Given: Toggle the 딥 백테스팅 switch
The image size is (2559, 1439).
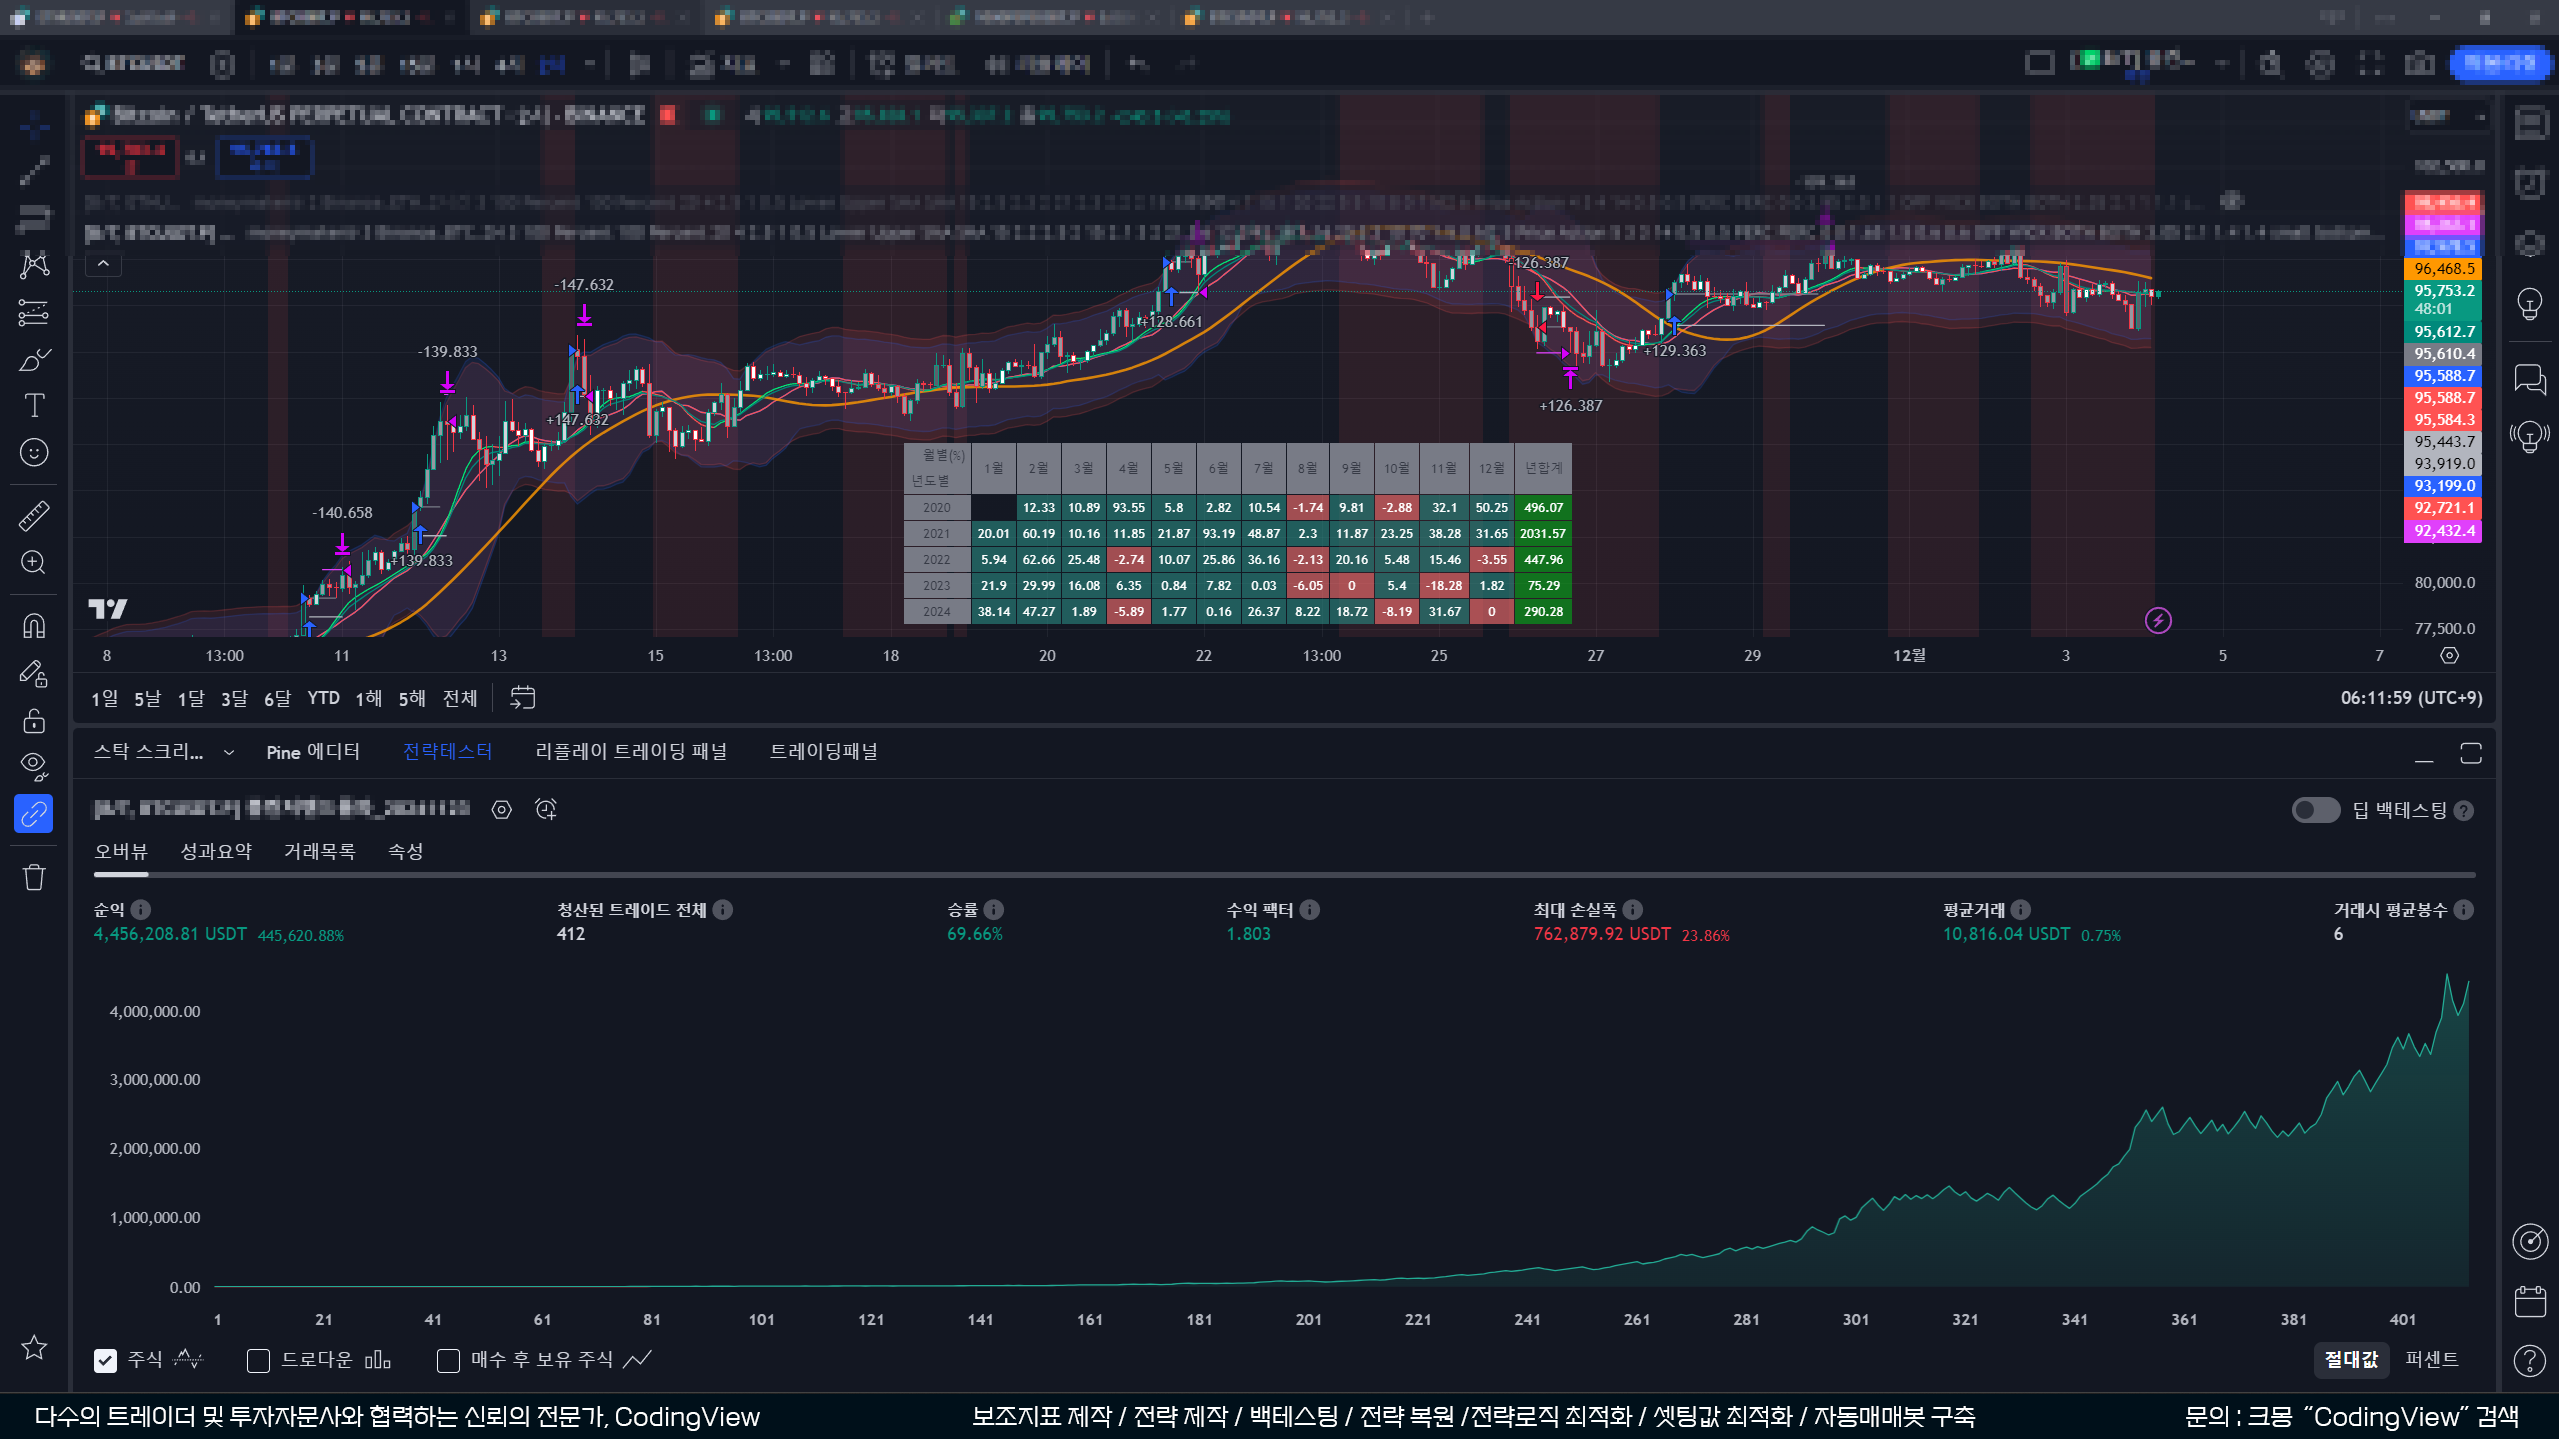Looking at the screenshot, I should tap(2315, 810).
